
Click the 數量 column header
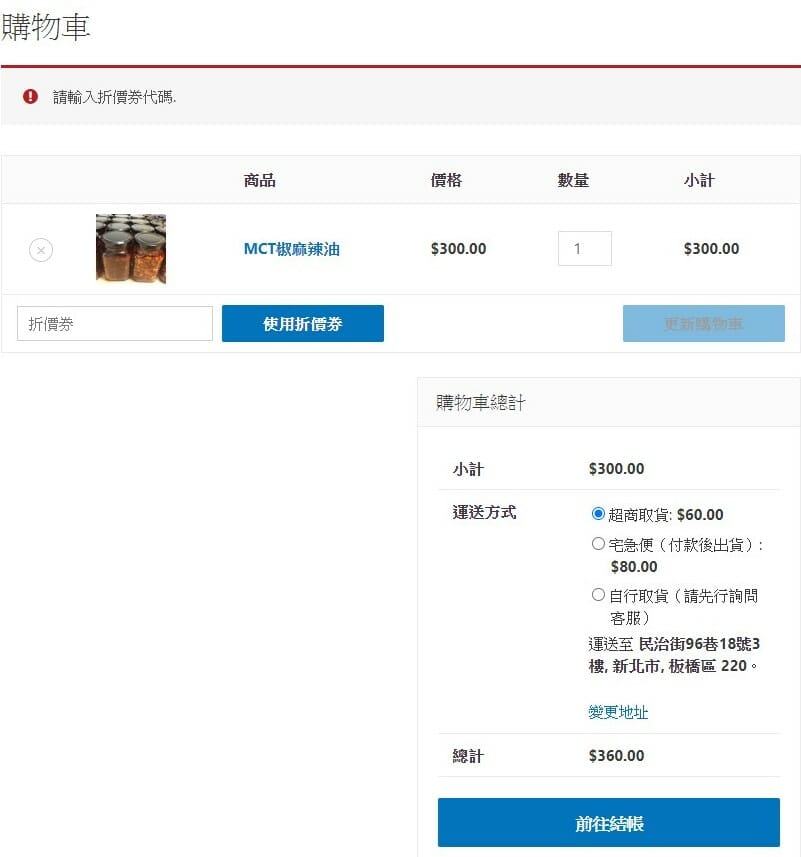coord(573,181)
